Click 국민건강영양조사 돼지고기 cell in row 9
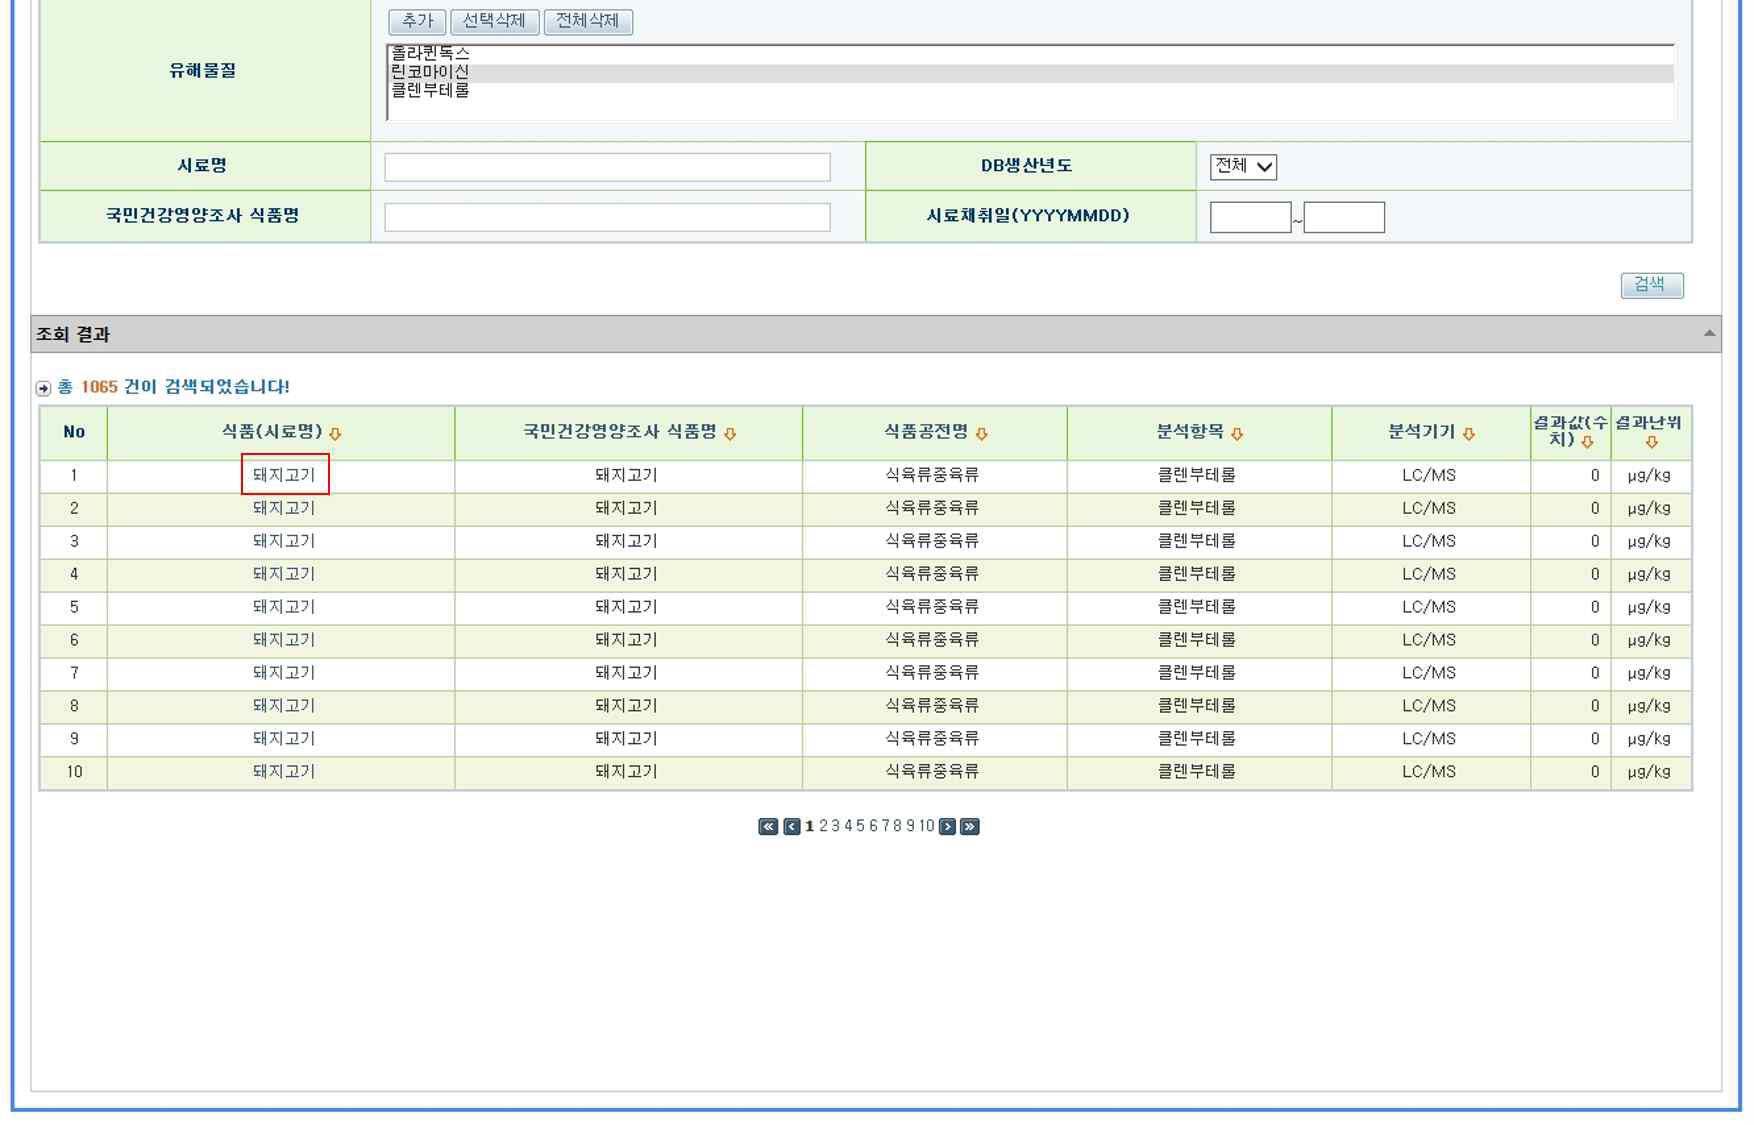1754x1125 pixels. pos(626,739)
